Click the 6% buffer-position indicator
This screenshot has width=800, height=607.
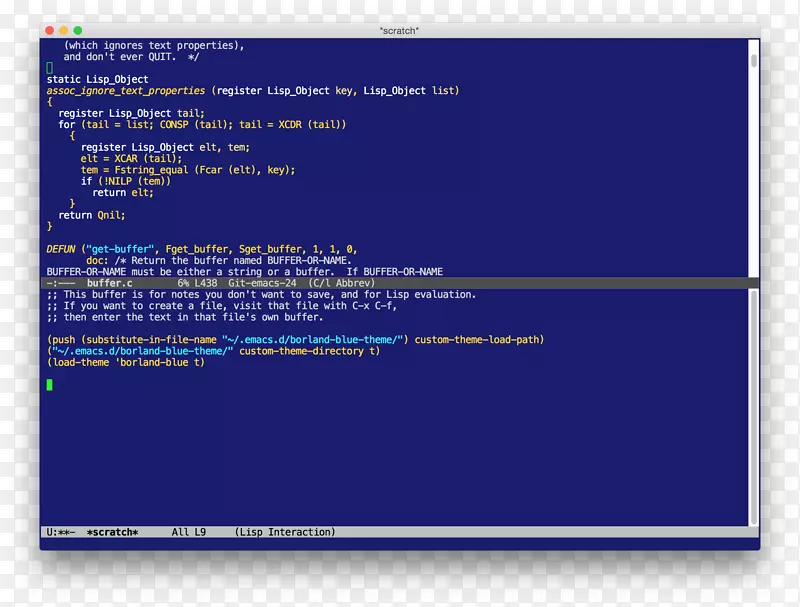pyautogui.click(x=184, y=283)
